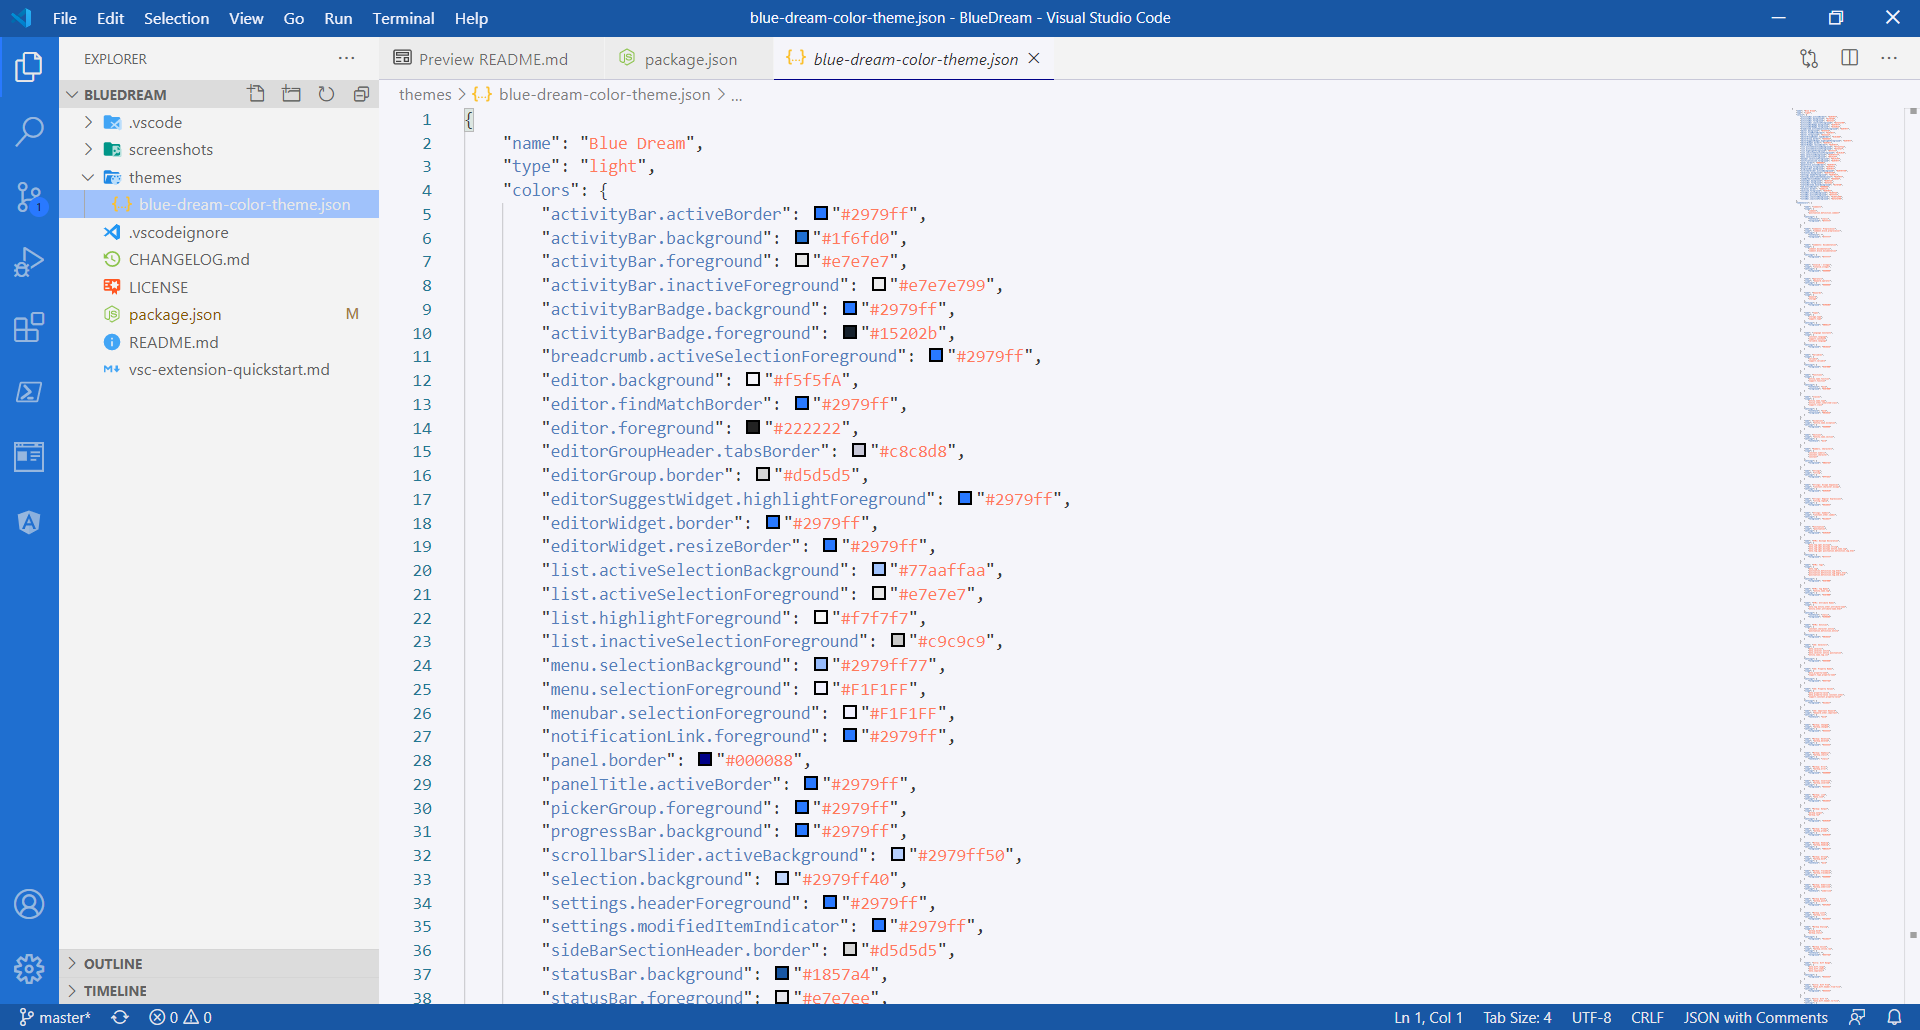Click themes breadcrumb segment
Viewport: 1920px width, 1030px height.
pos(425,94)
